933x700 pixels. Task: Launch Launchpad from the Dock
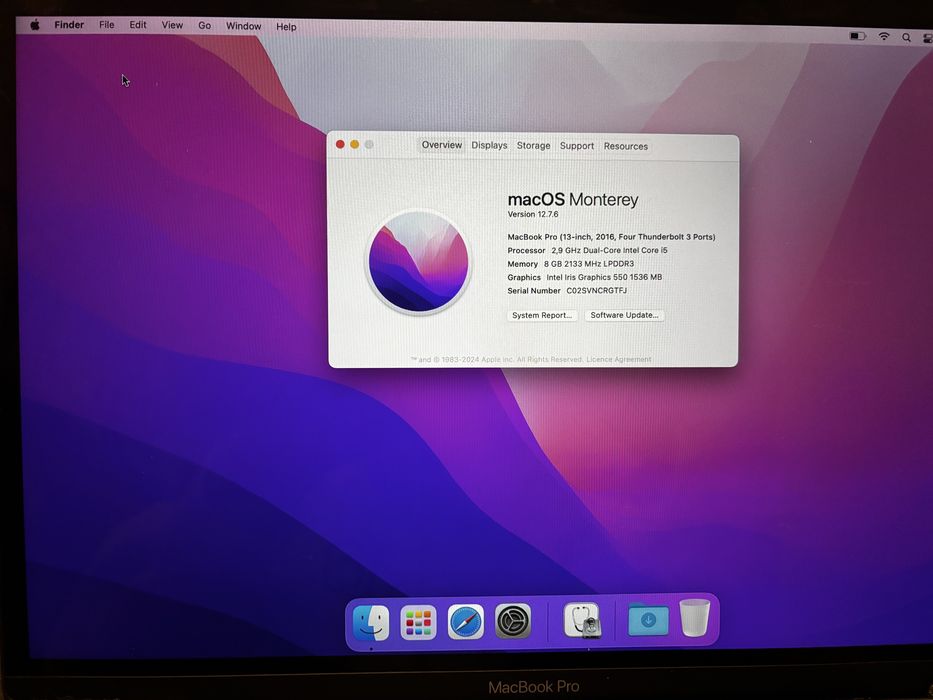pos(418,623)
